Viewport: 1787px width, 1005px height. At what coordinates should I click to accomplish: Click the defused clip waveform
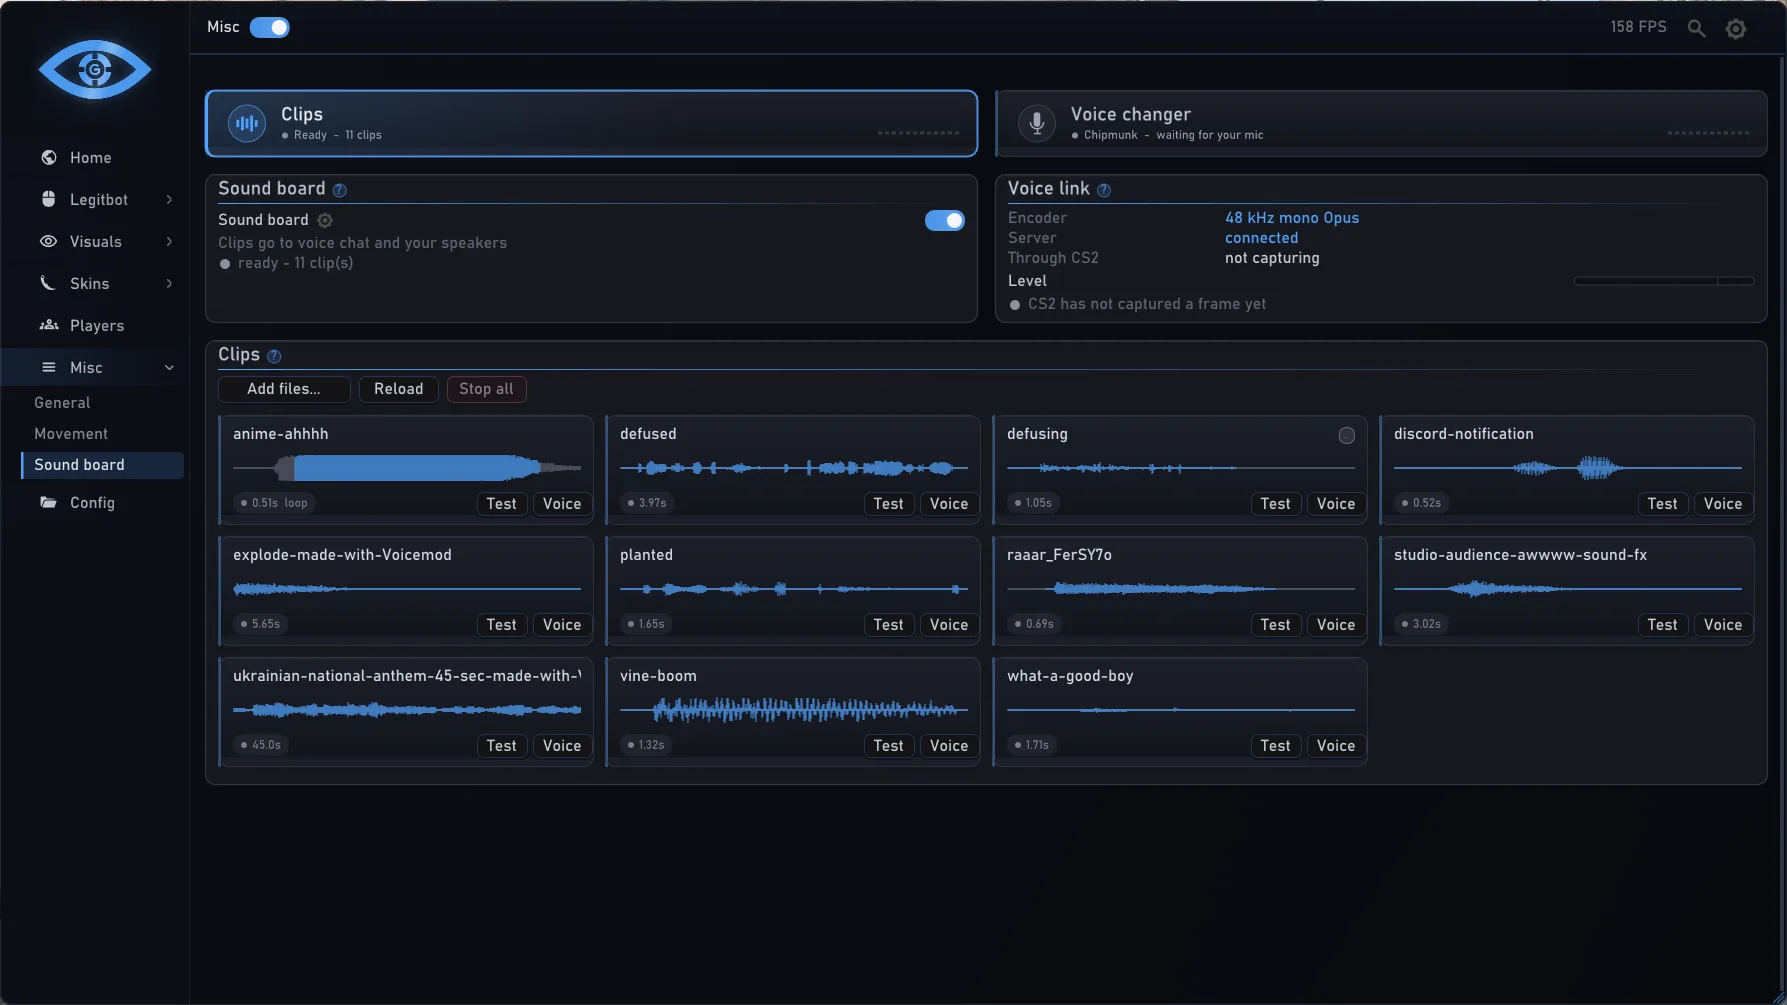(x=794, y=467)
